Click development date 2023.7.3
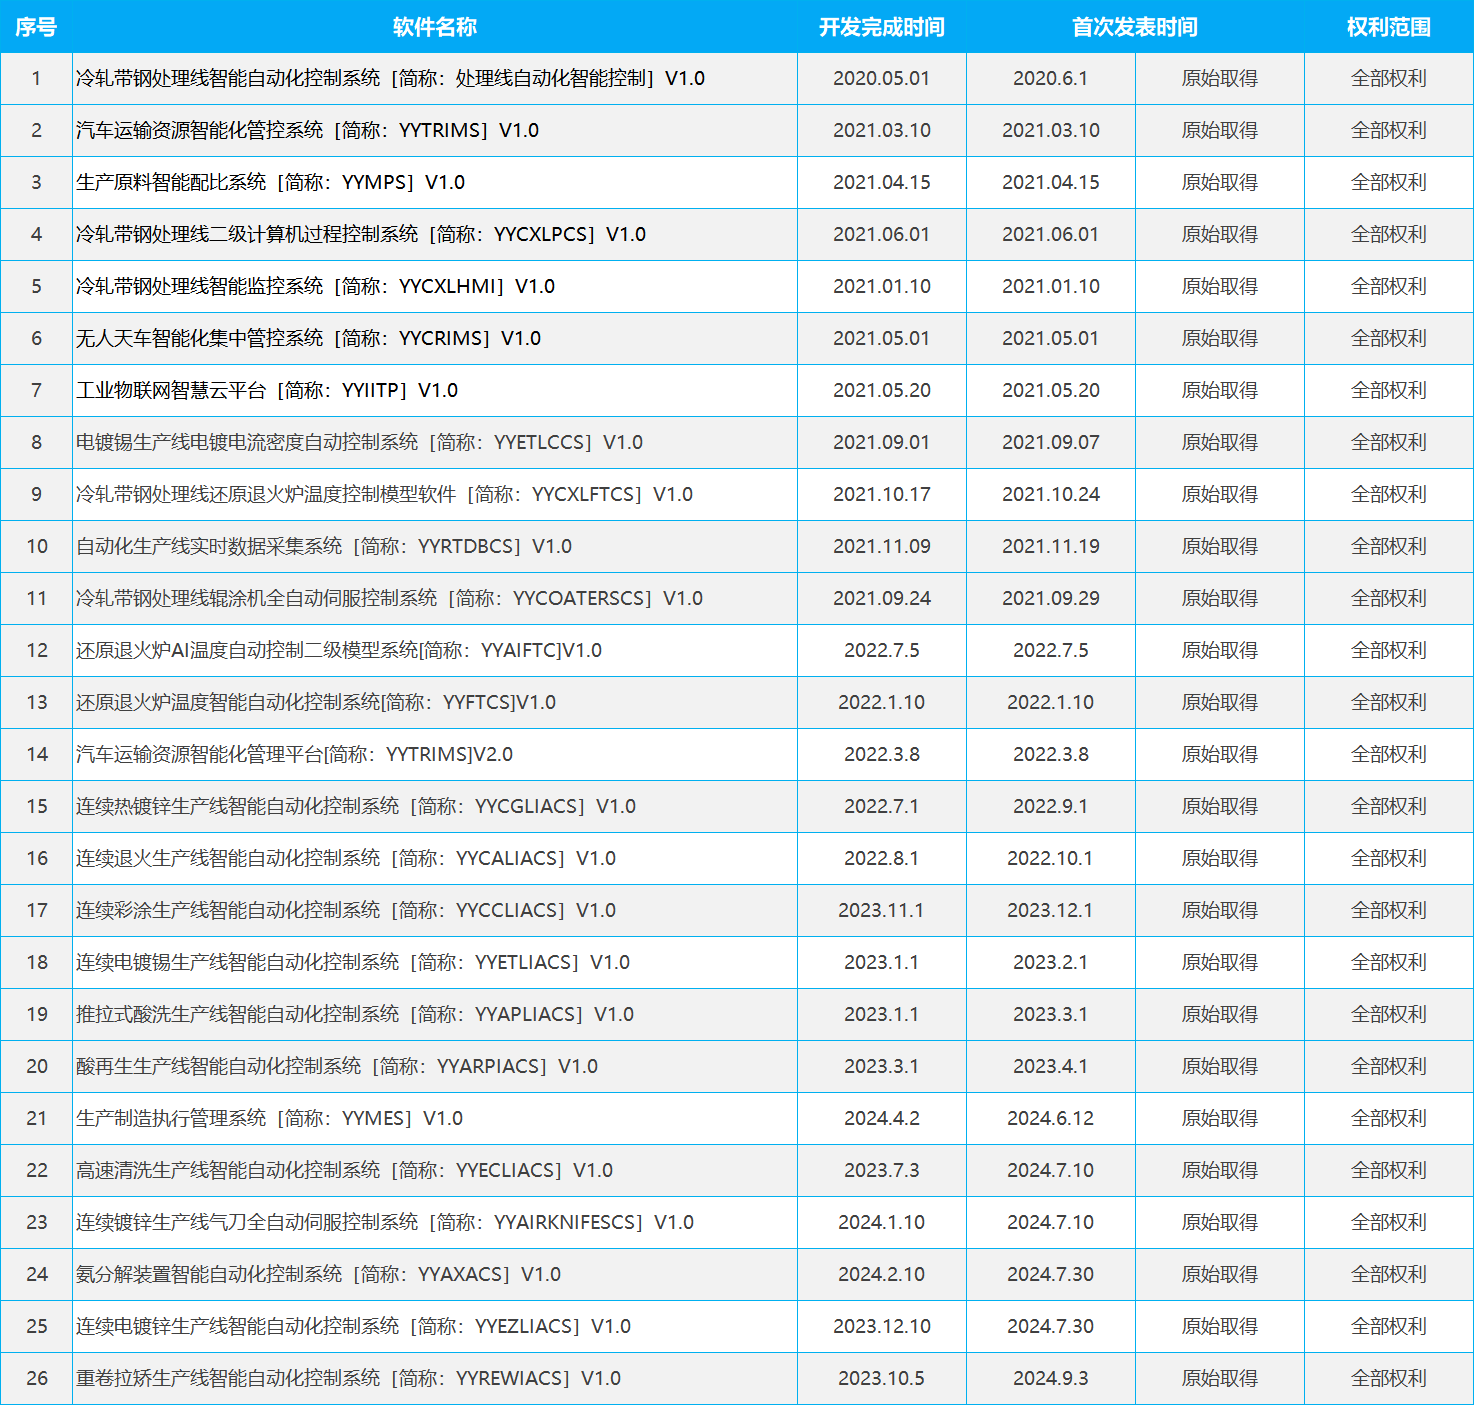Screen dimensions: 1474x1405 [x=882, y=1171]
